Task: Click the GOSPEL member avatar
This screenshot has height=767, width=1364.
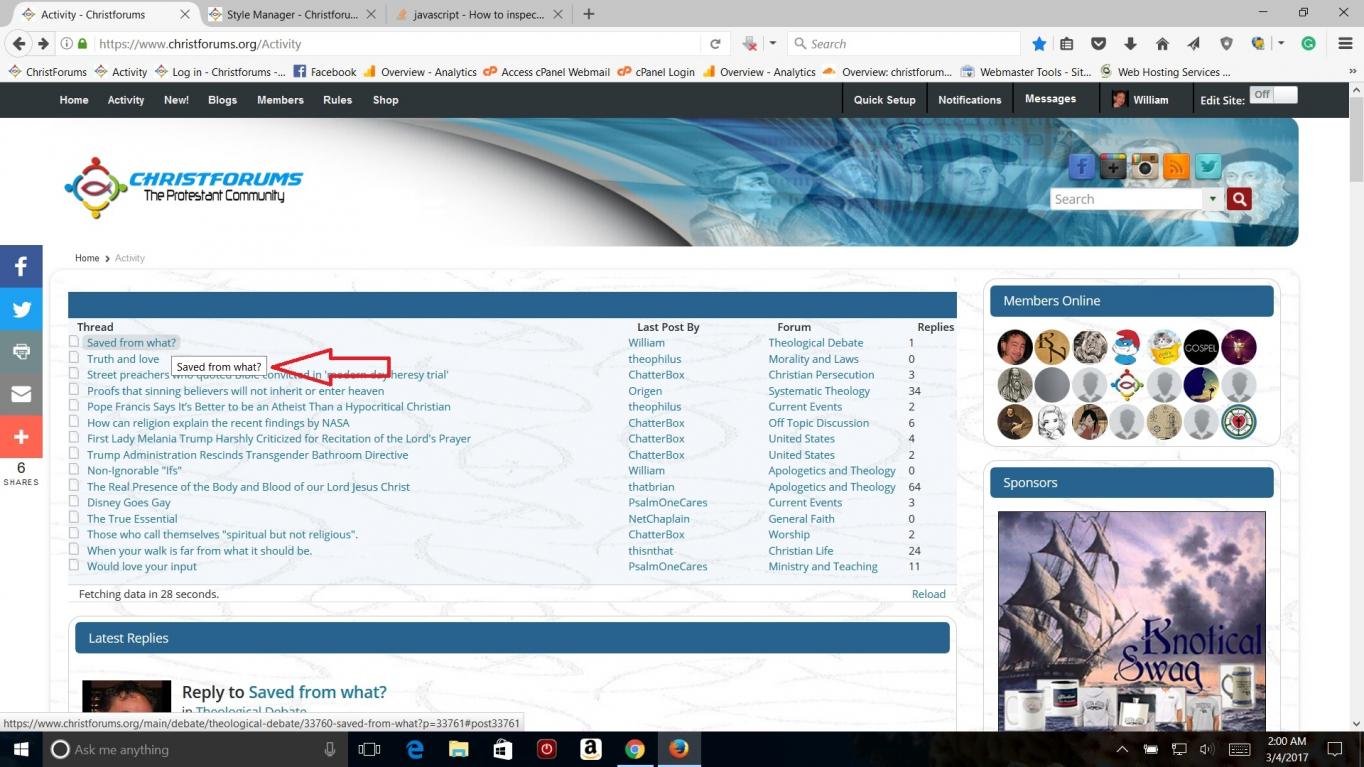Action: pyautogui.click(x=1201, y=347)
